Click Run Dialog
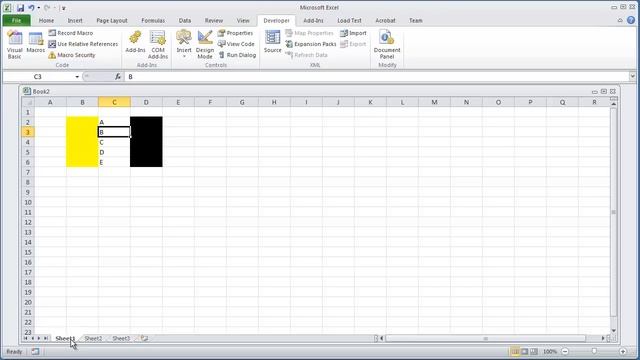The width and height of the screenshot is (640, 360). pos(237,55)
